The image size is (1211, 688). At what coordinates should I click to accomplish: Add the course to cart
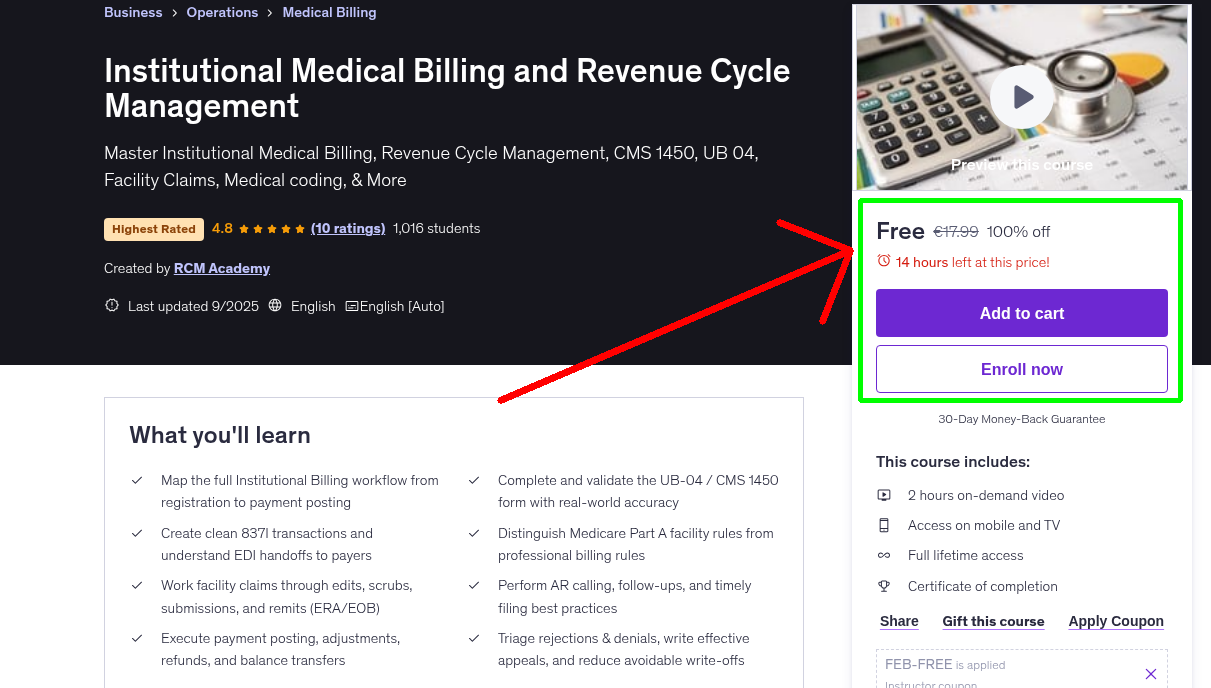click(x=1021, y=313)
